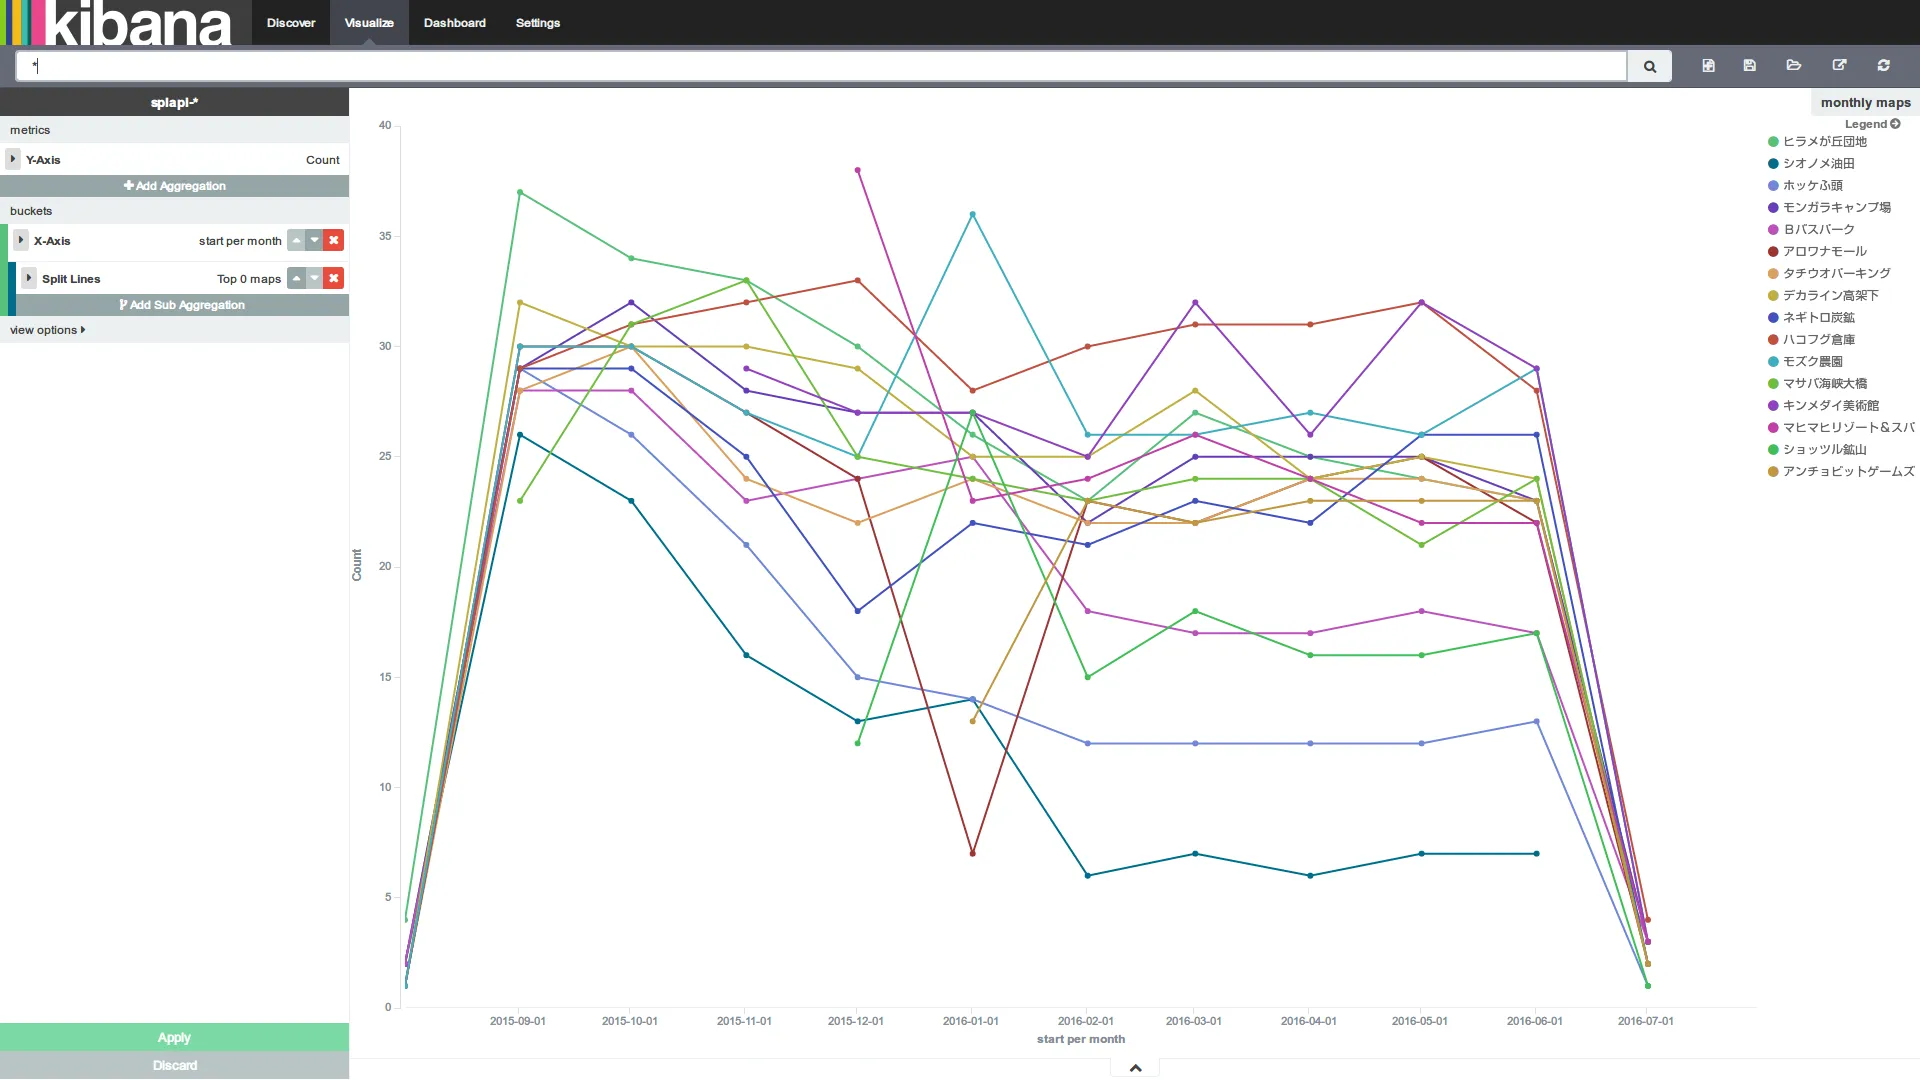Click the Save Visualization floppy icon
Viewport: 1920px width, 1080px height.
click(x=1749, y=65)
